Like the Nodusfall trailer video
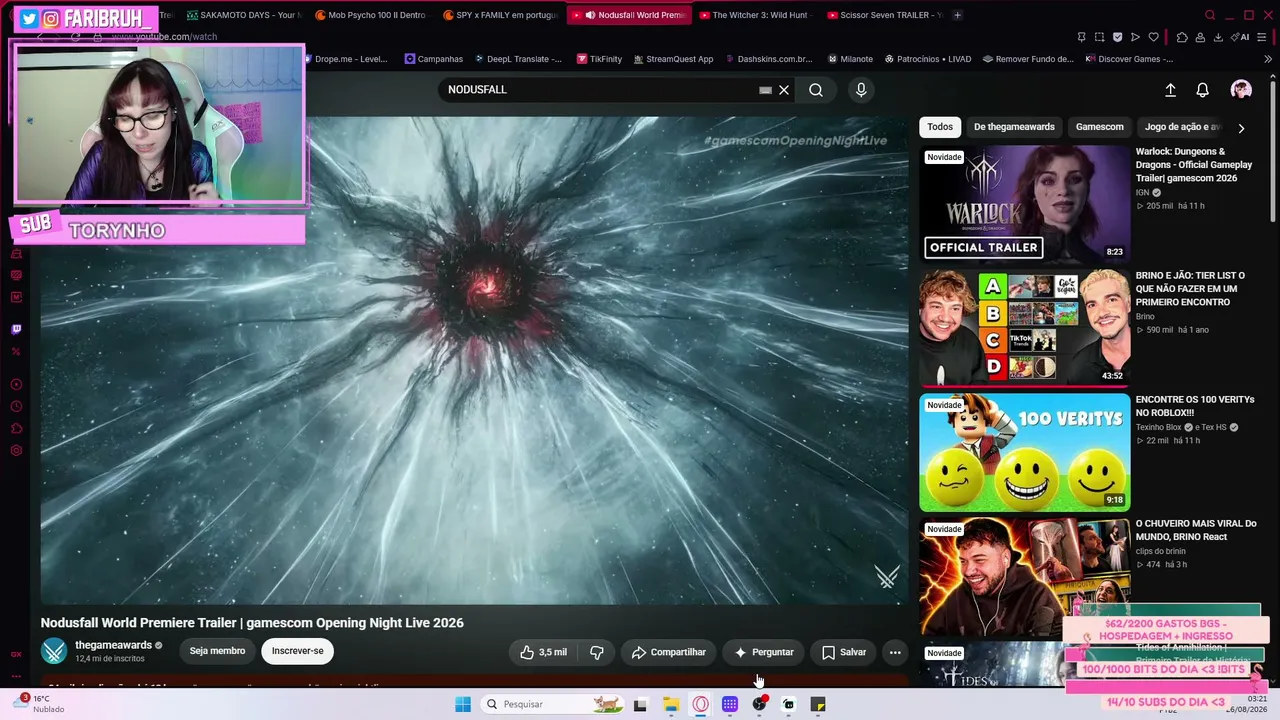This screenshot has height=720, width=1280. pos(543,652)
